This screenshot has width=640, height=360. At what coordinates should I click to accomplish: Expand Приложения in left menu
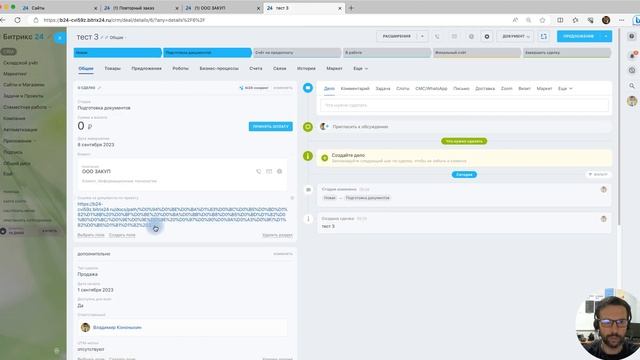click(x=19, y=141)
